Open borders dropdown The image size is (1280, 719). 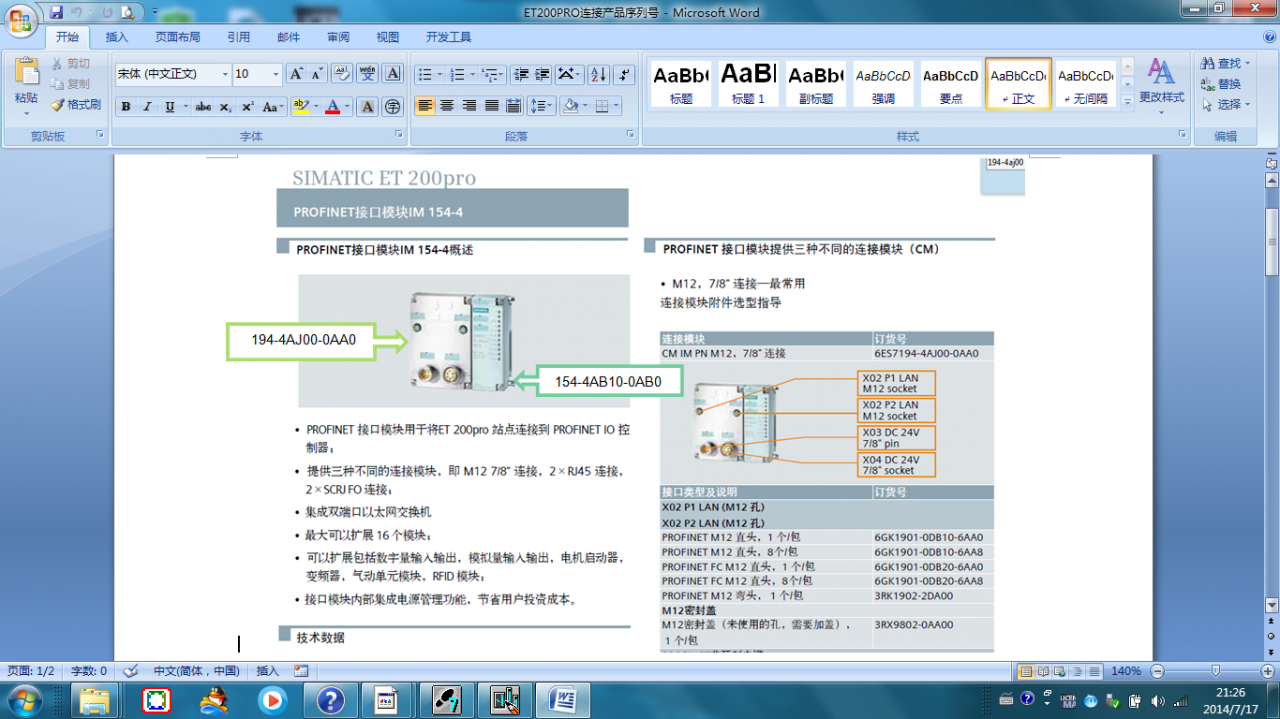tap(605, 106)
